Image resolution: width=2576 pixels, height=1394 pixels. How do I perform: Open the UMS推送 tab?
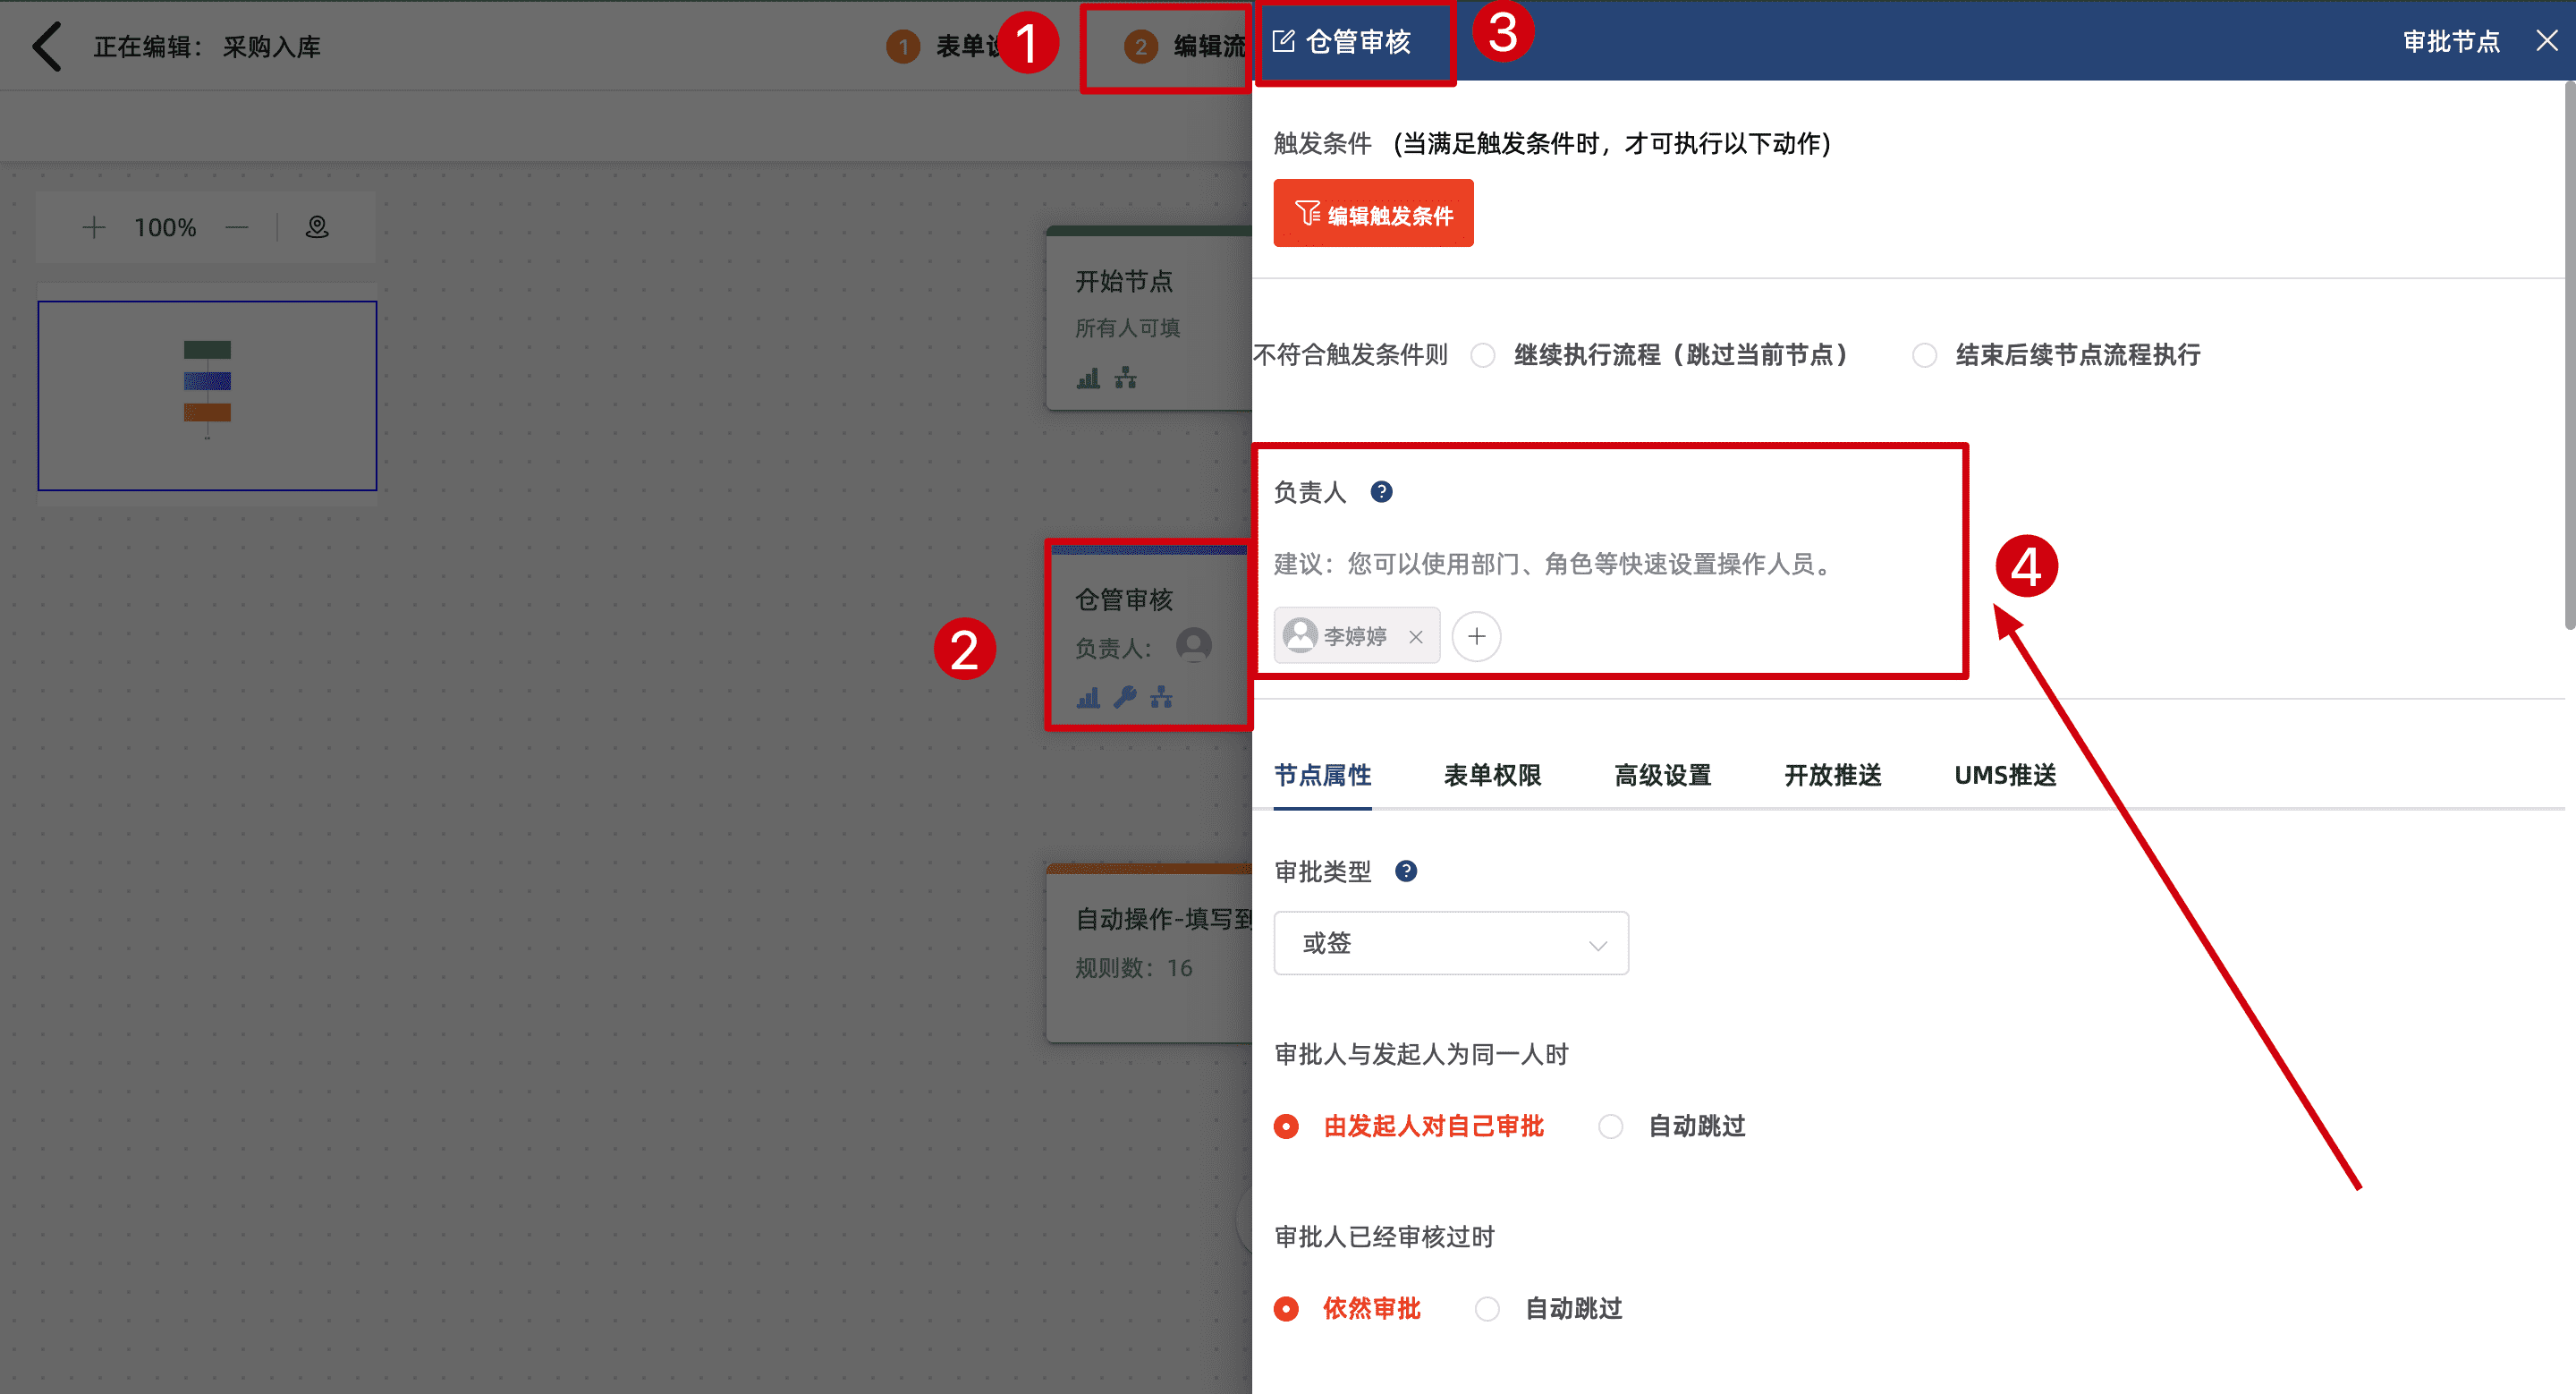coord(2004,775)
